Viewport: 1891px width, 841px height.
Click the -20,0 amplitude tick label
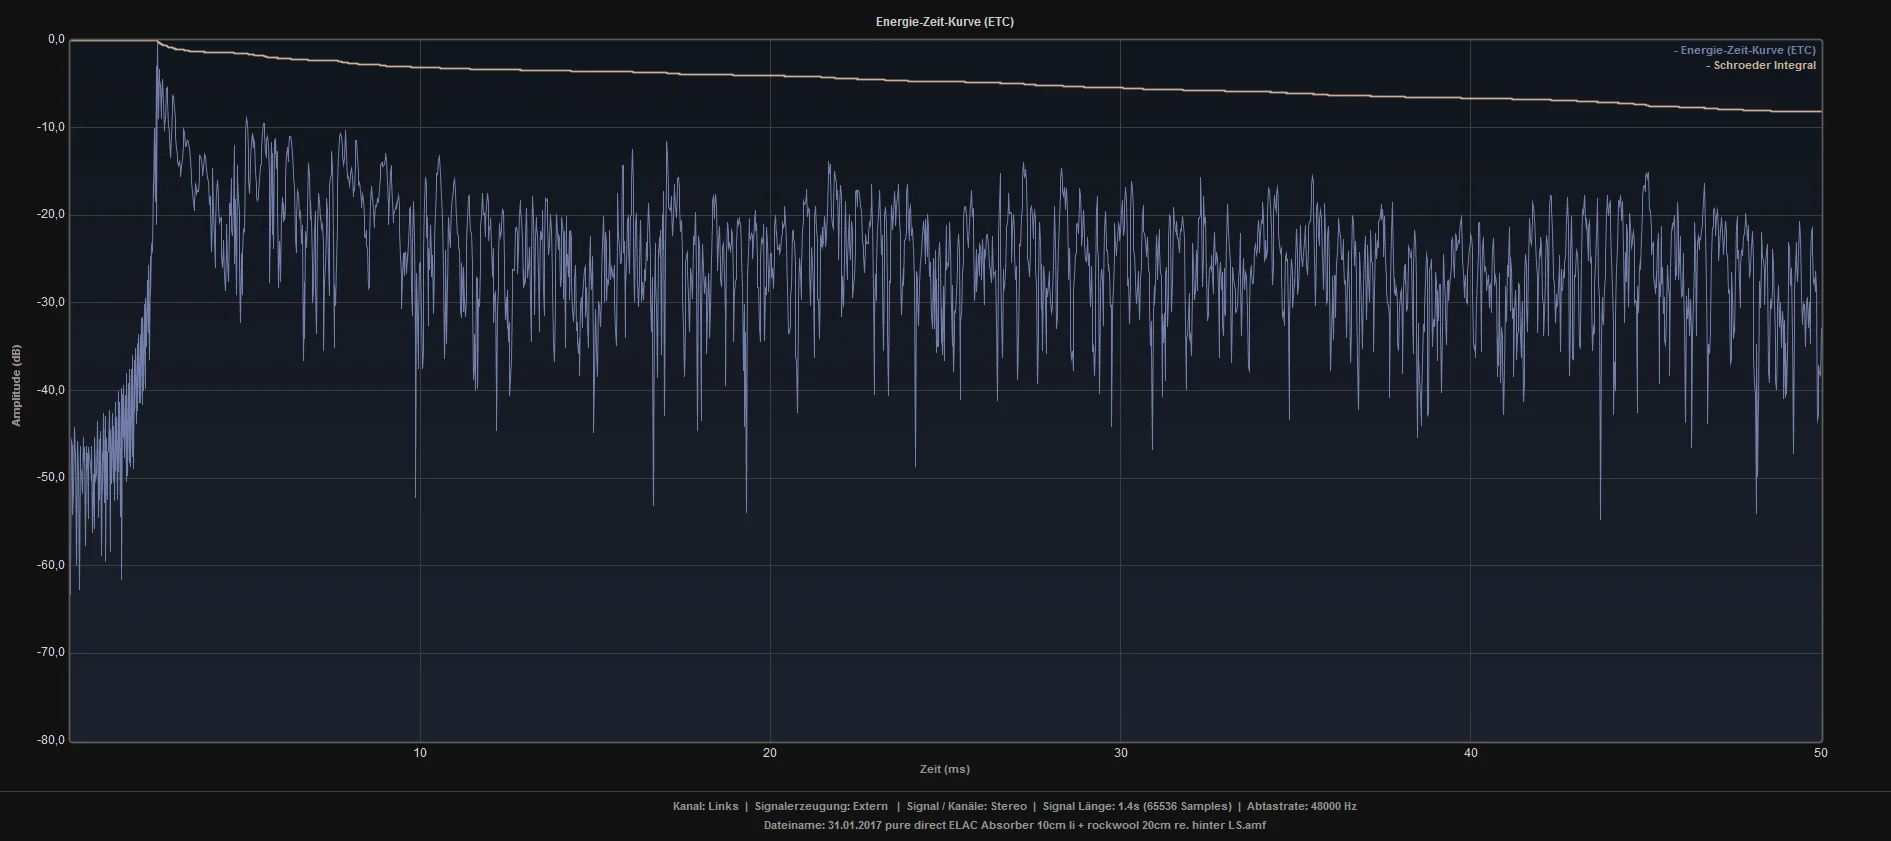50,214
